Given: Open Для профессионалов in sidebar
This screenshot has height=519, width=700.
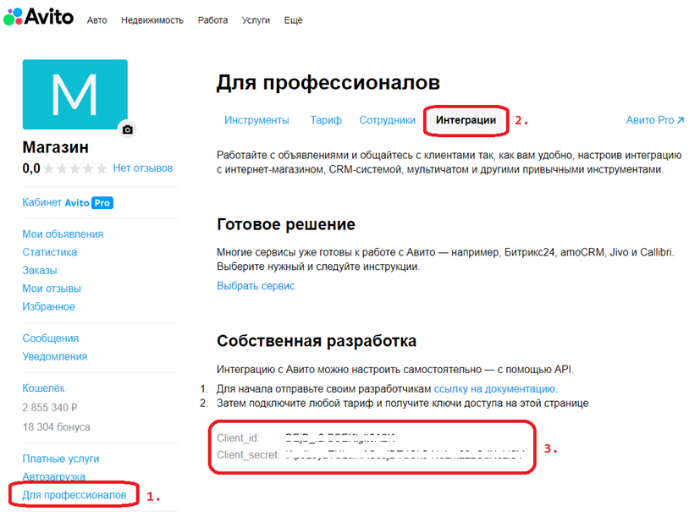Looking at the screenshot, I should point(74,495).
